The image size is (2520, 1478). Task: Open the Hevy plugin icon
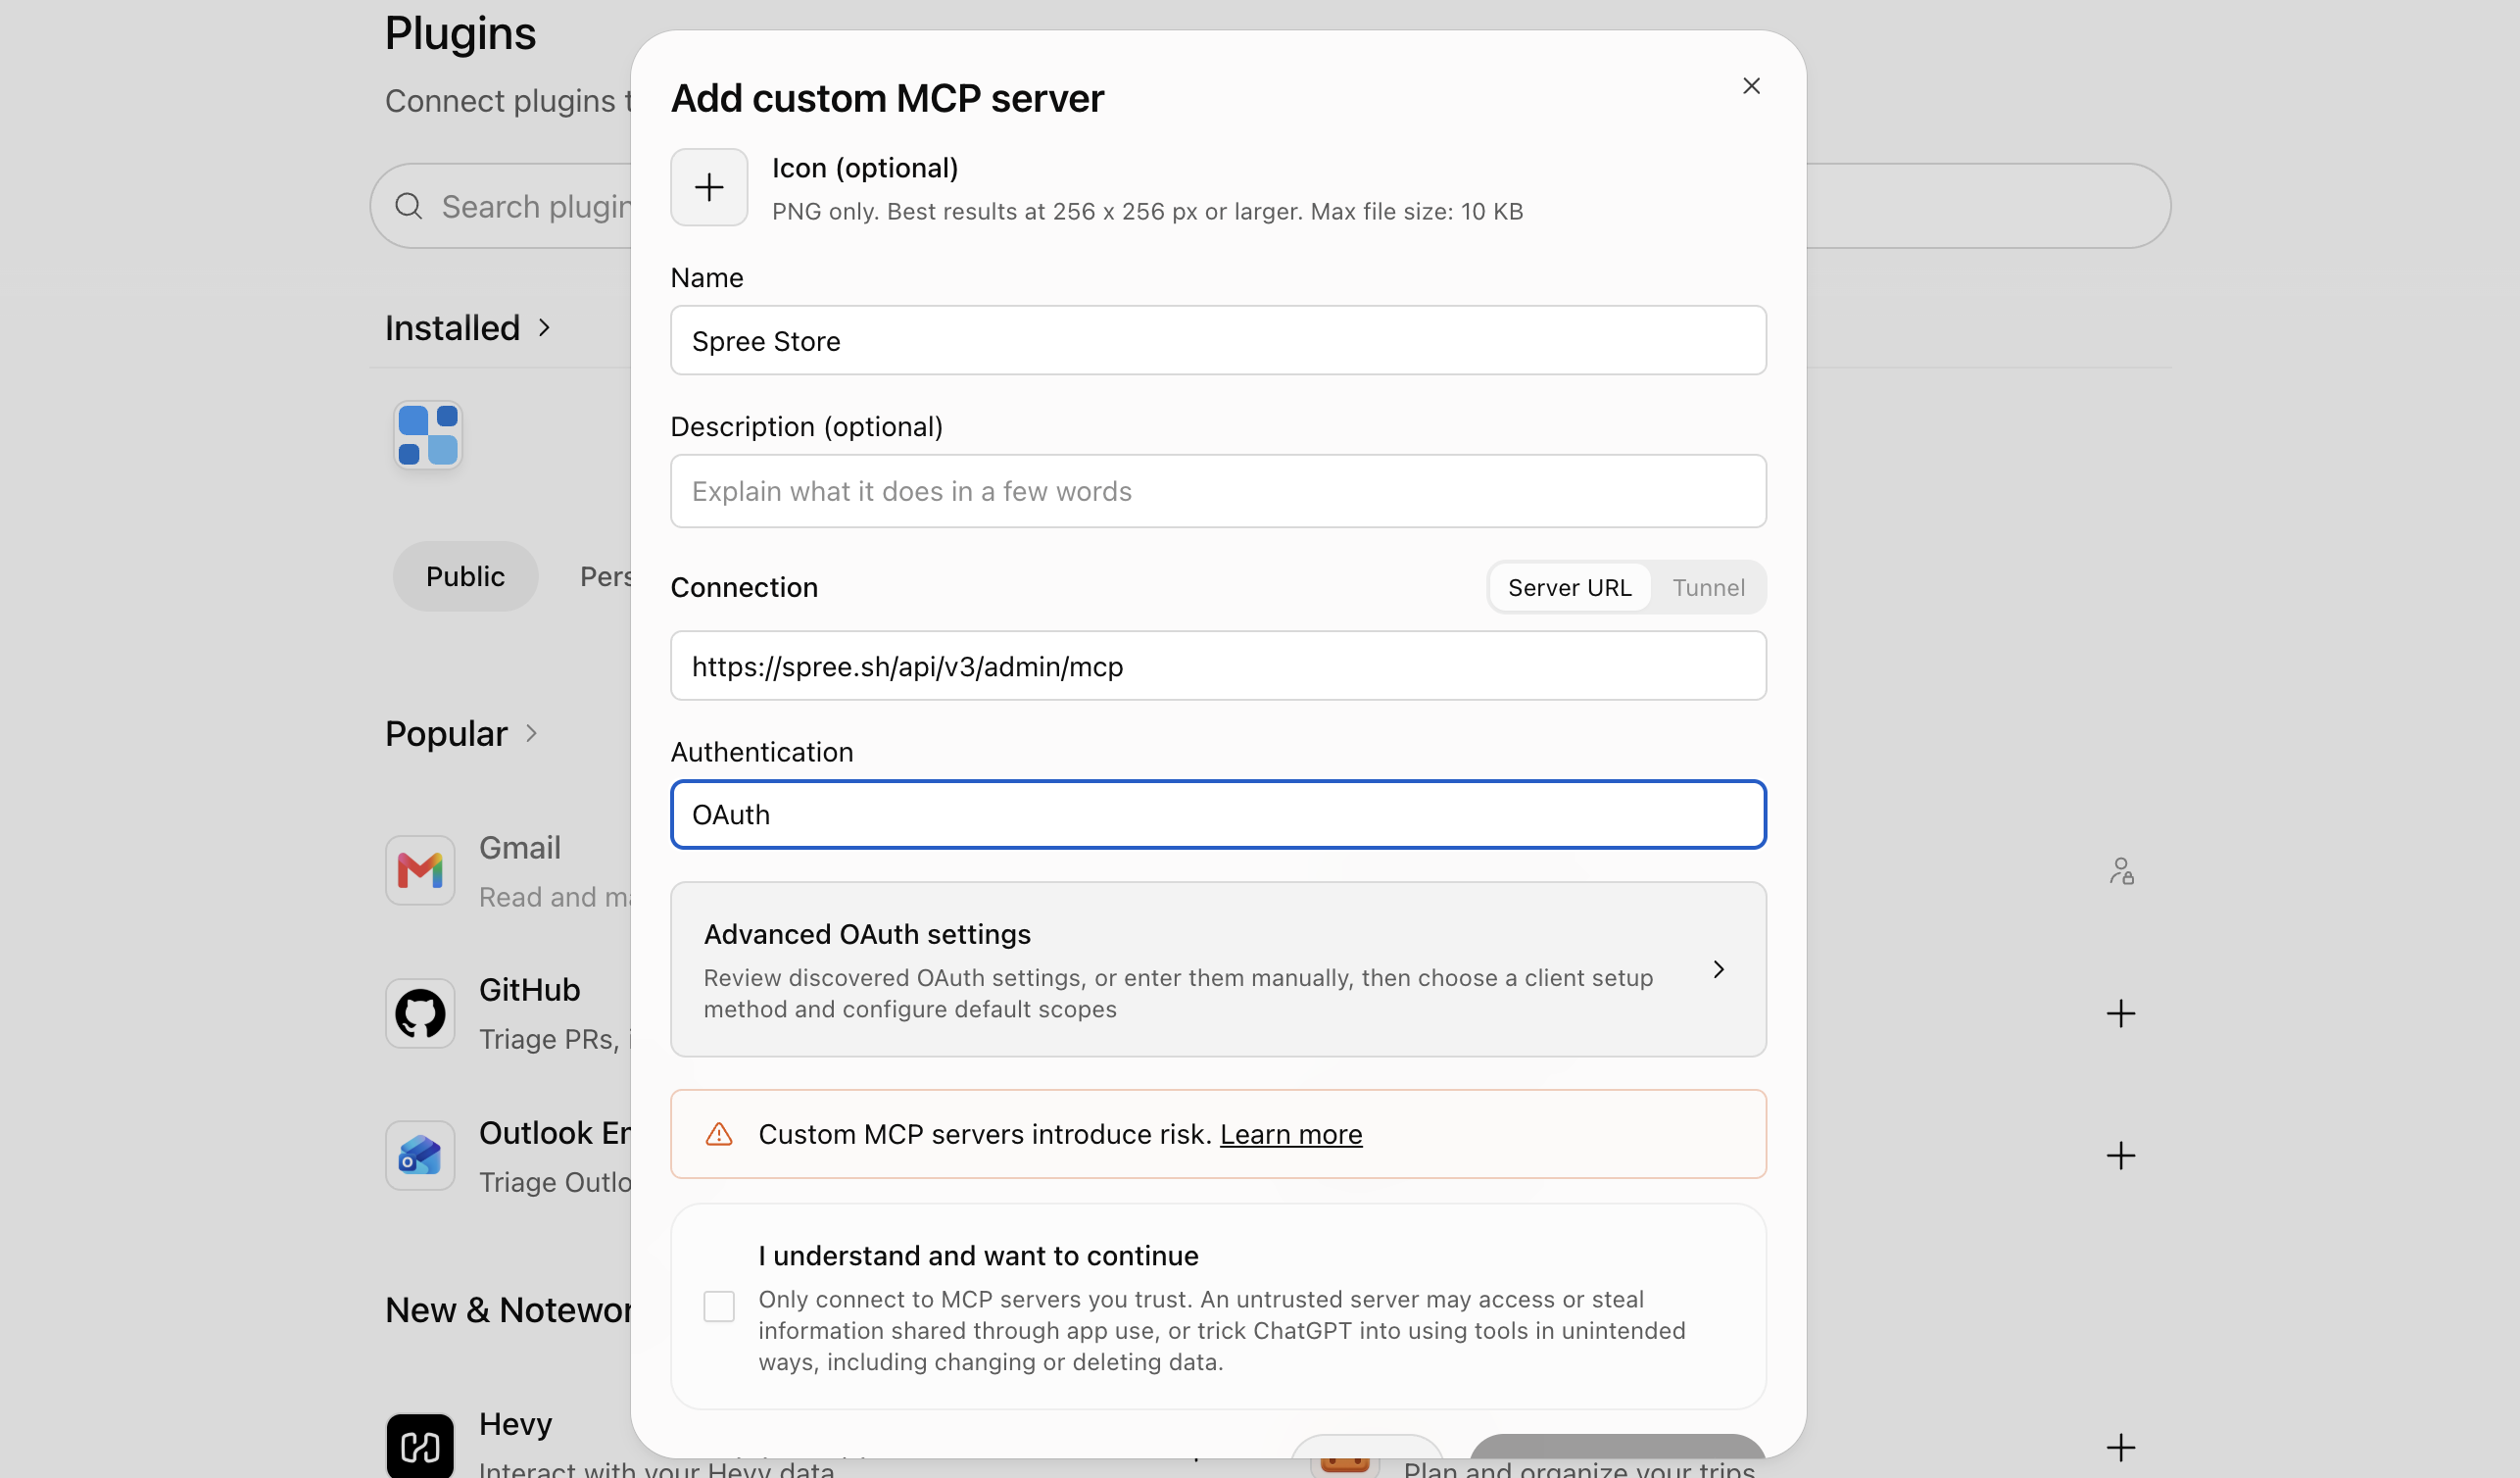click(x=420, y=1446)
